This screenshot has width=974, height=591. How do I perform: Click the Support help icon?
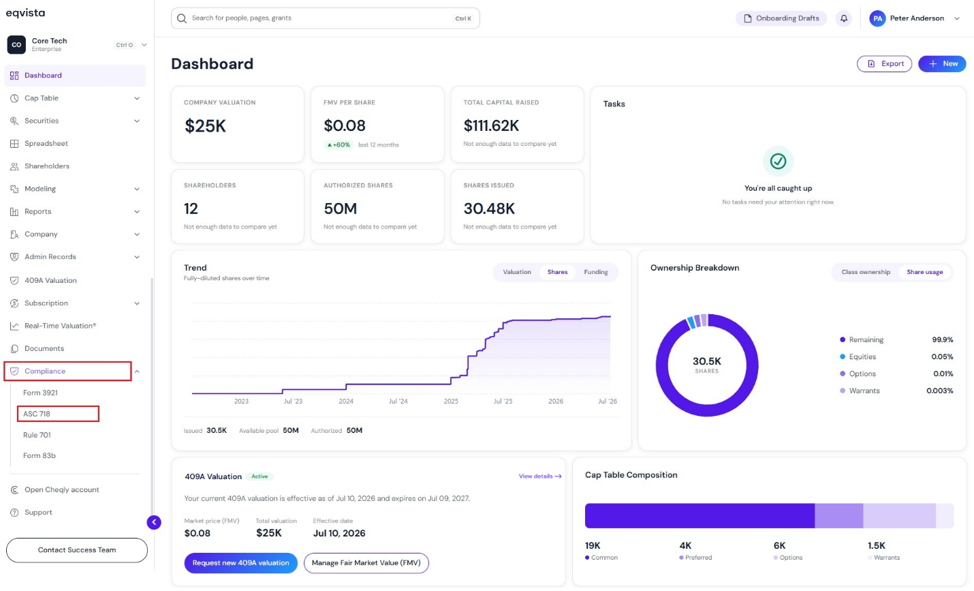[x=14, y=513]
